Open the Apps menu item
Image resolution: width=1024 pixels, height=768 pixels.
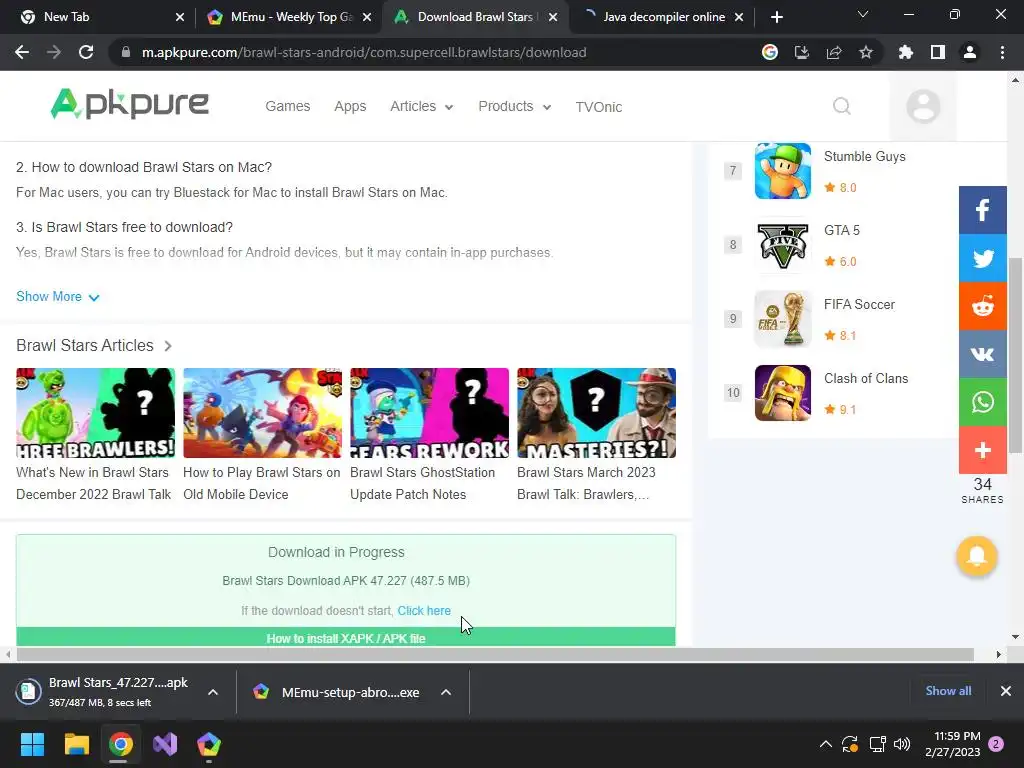(350, 106)
